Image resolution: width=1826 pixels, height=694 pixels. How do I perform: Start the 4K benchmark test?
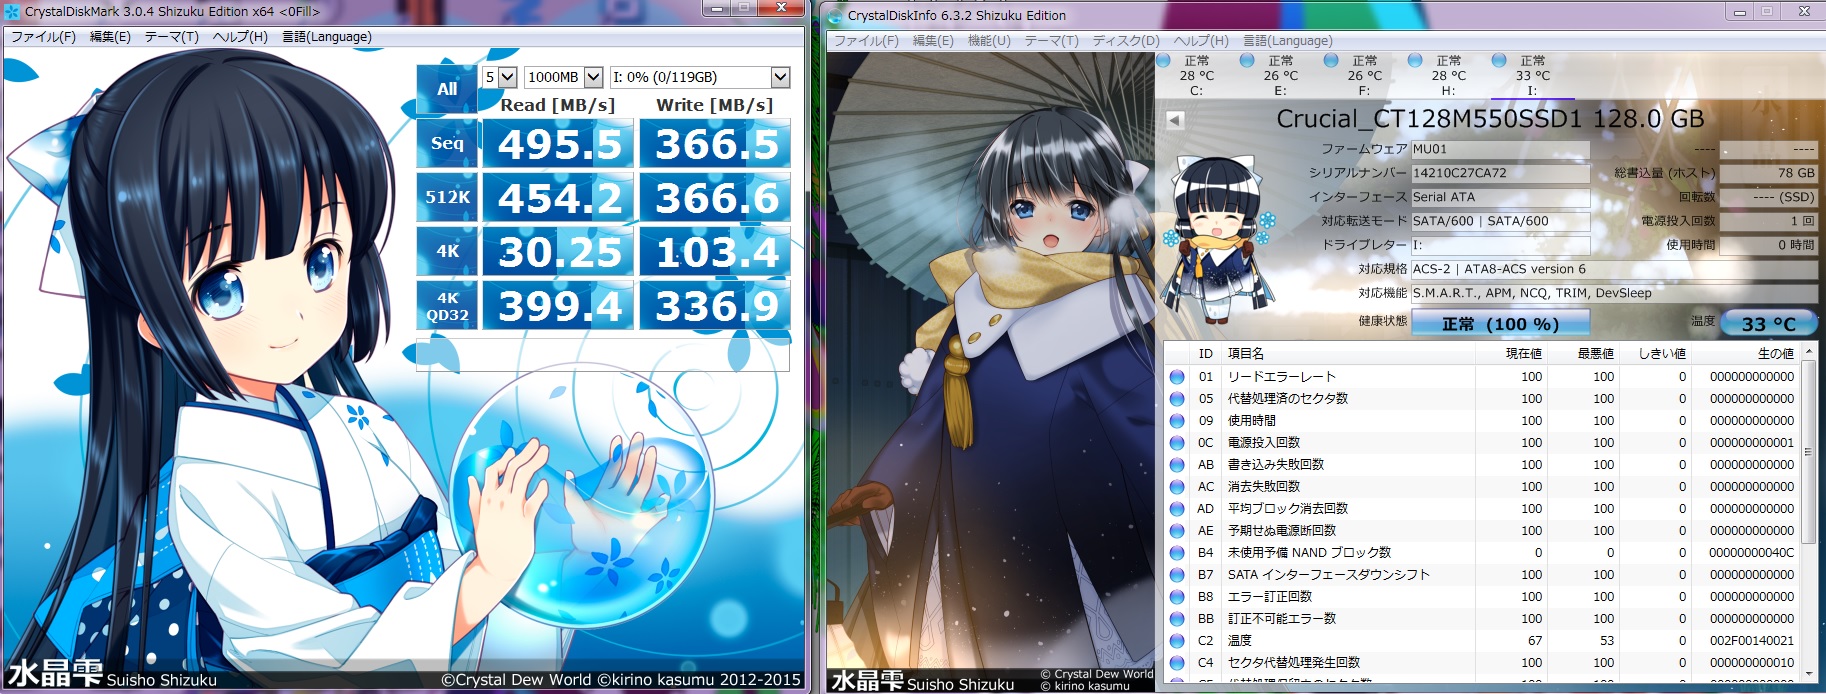click(447, 251)
